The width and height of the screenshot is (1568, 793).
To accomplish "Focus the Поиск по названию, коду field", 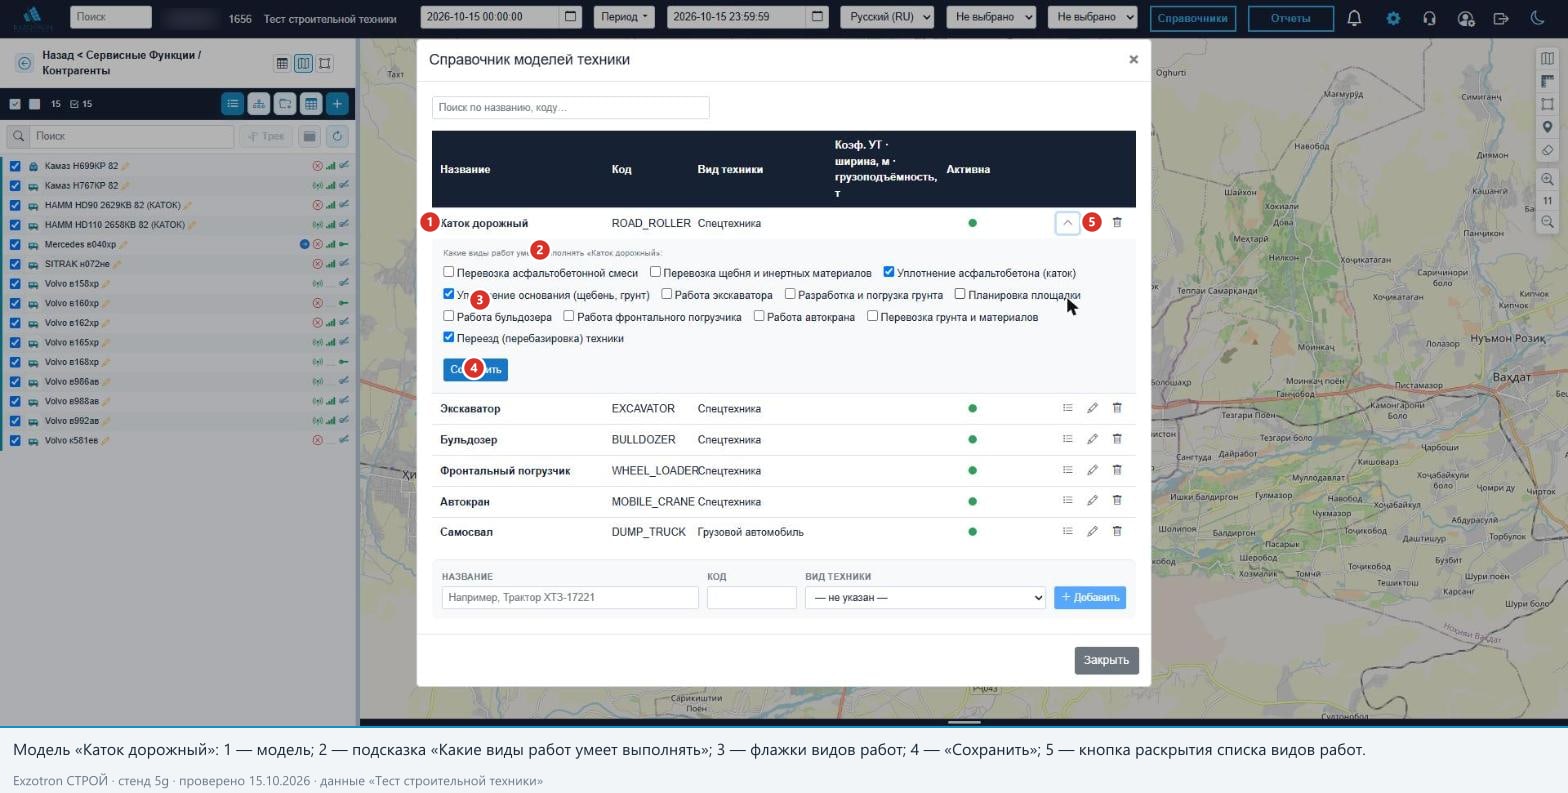I will click(571, 107).
